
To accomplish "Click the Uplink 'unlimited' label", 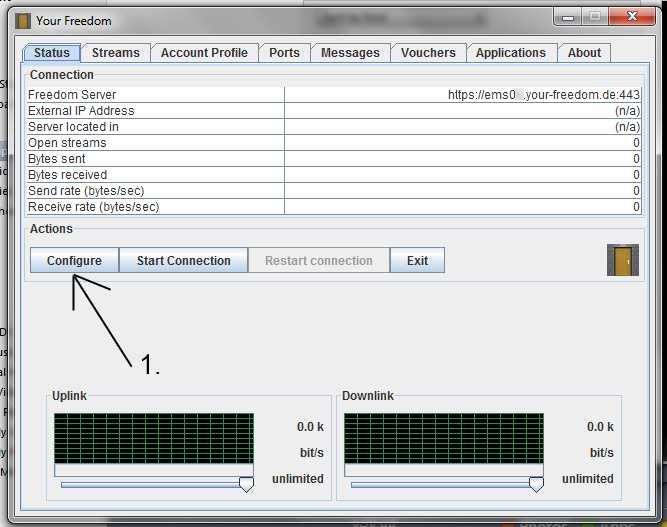I will point(298,479).
